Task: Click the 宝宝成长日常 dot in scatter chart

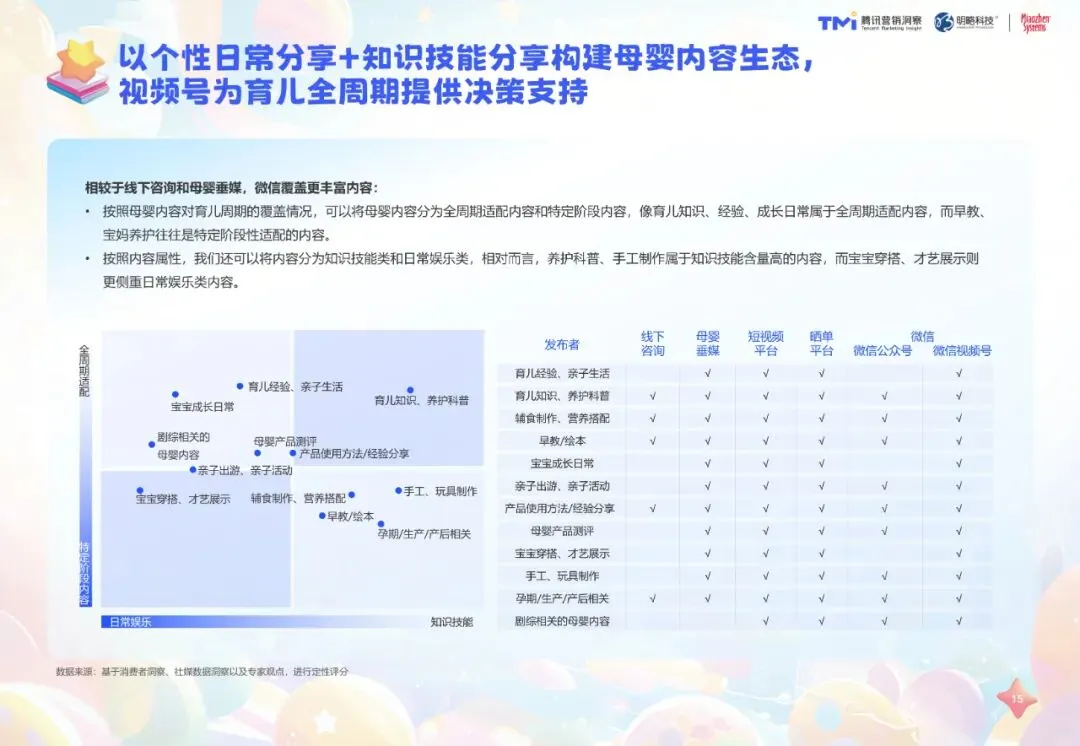Action: [x=175, y=395]
